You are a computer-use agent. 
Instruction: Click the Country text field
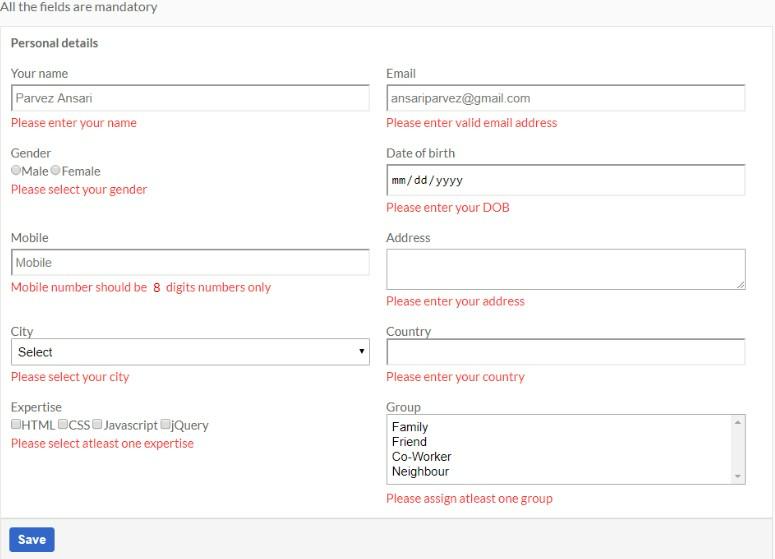tap(566, 352)
